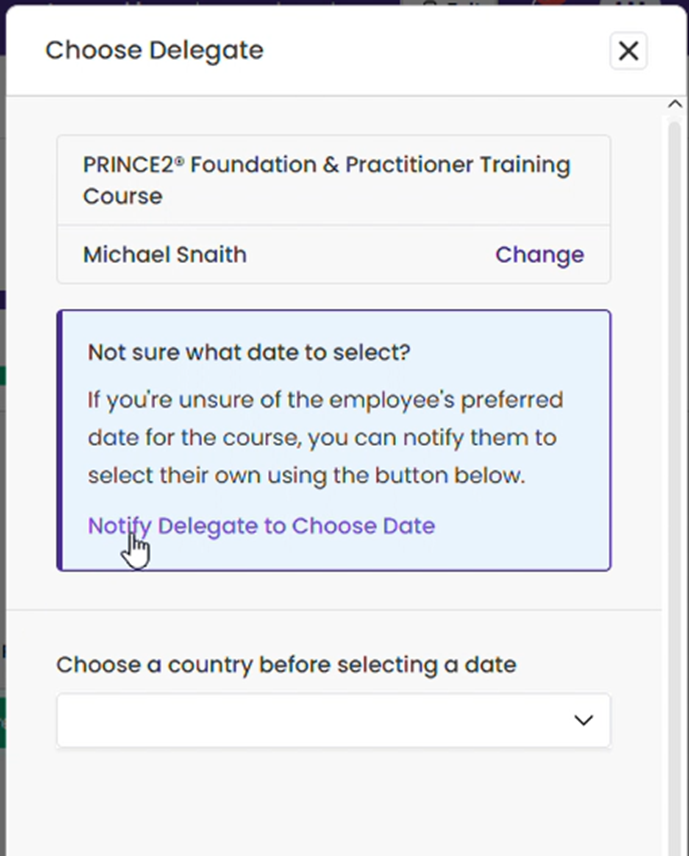Click the chevron in the country dropdown
Screen dimensions: 689x856
[584, 720]
